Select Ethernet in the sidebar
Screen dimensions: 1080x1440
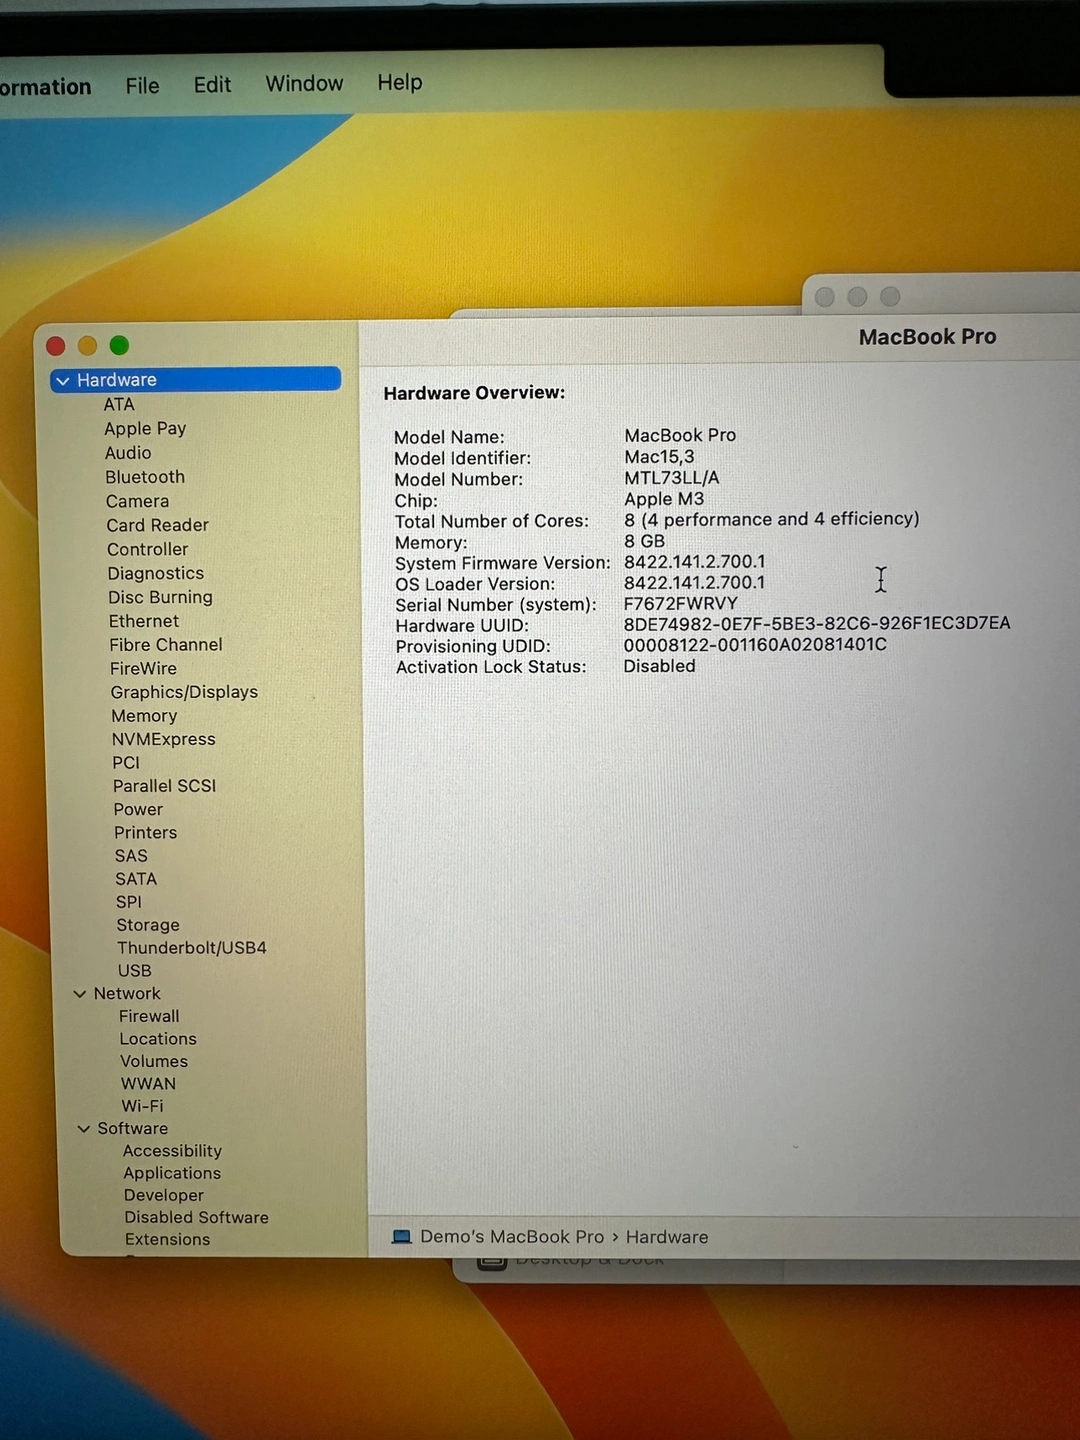[144, 621]
